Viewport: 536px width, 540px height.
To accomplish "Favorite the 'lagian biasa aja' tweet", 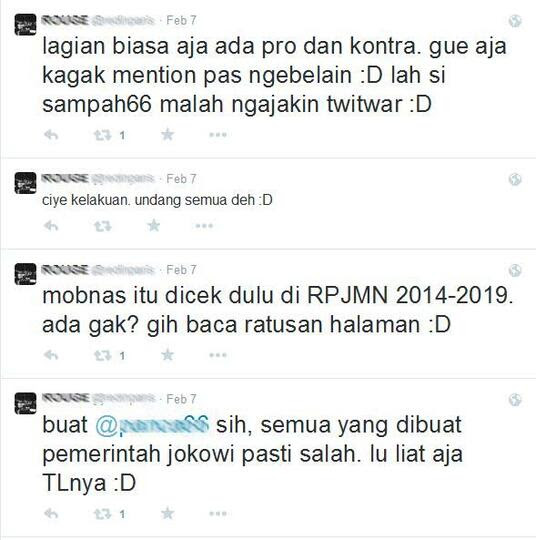I will tap(167, 135).
